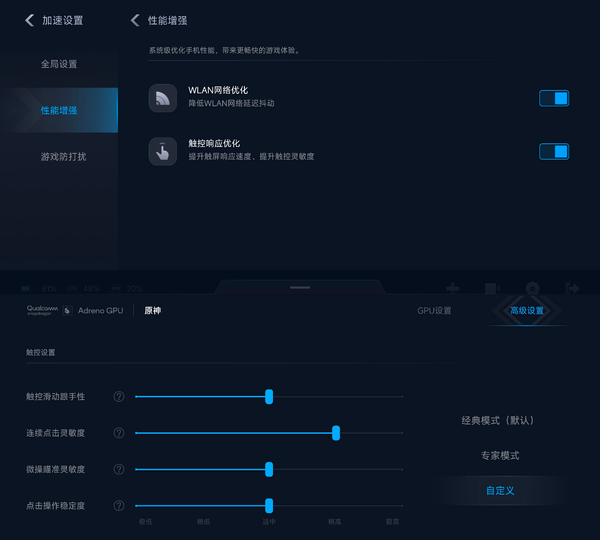600x540 pixels.
Task: Click the panel drag handle bar
Action: 300,287
